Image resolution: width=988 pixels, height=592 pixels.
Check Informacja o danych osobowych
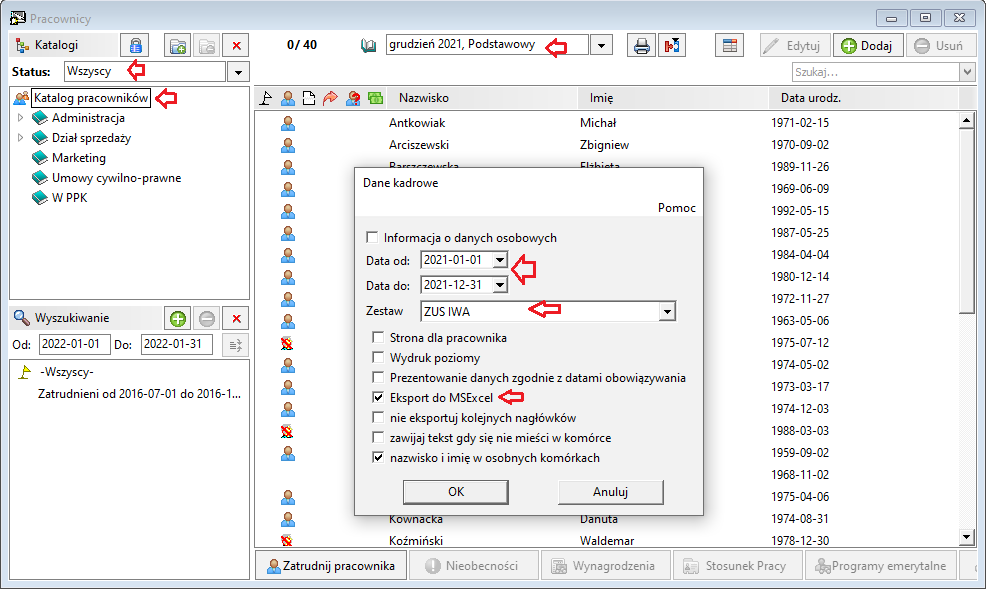pos(372,237)
